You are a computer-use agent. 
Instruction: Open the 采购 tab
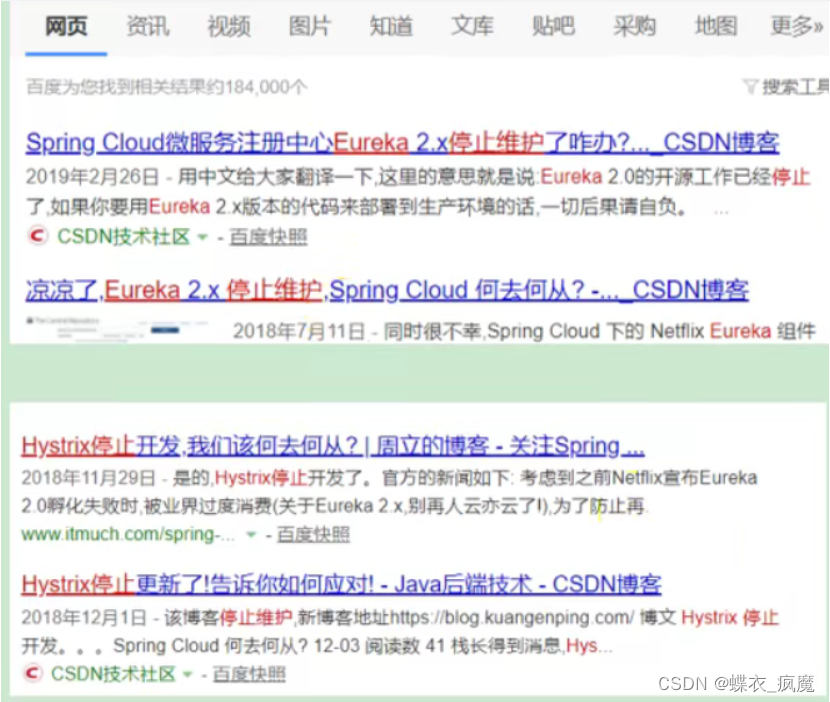click(x=635, y=26)
